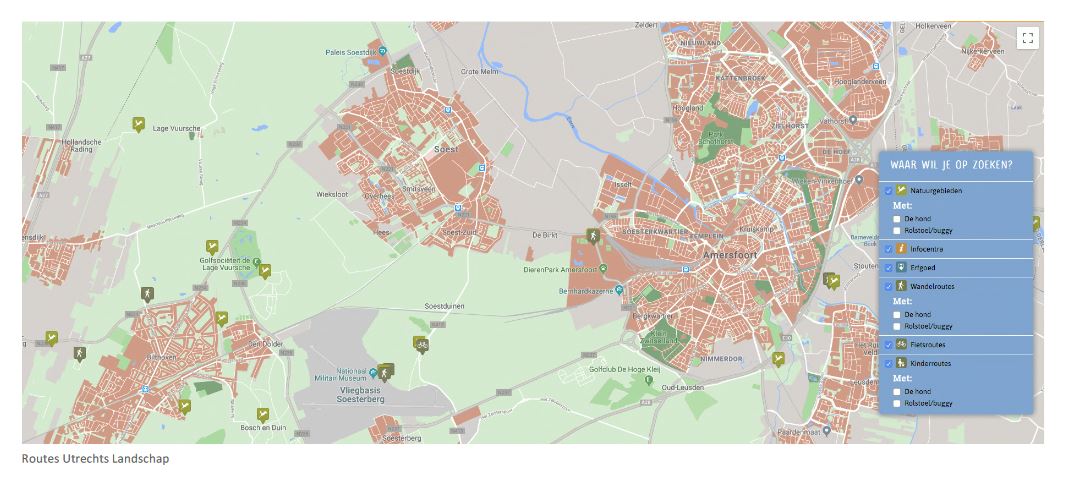Toggle the Infocentra checkbox off

click(888, 248)
